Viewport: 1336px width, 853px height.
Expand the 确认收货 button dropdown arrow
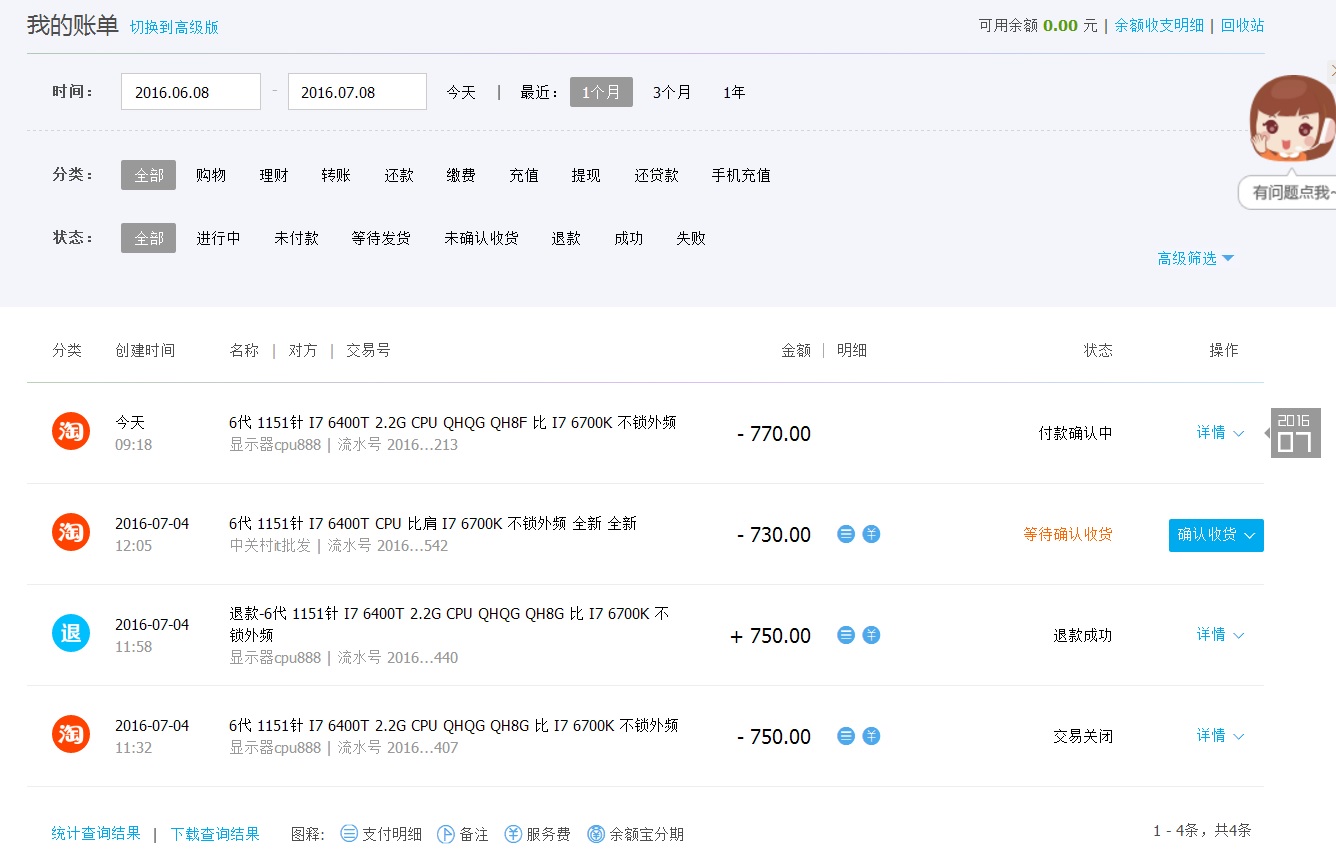tap(1250, 535)
